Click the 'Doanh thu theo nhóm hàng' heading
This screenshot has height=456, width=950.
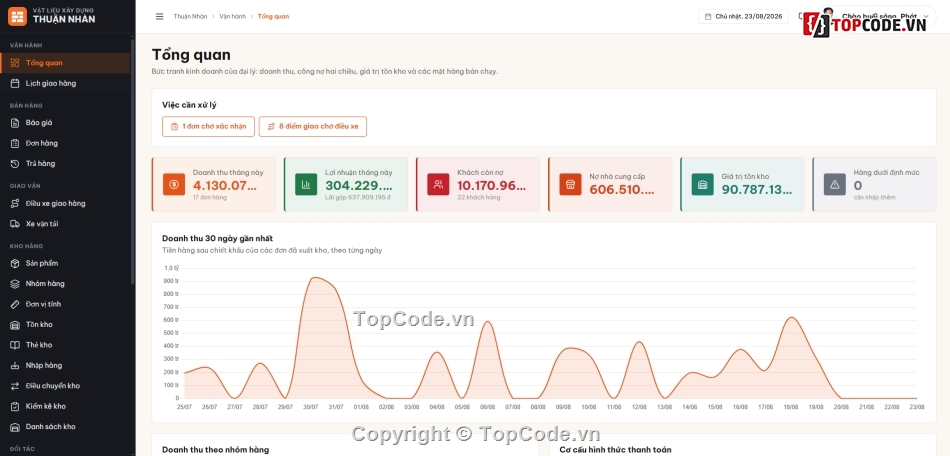215,450
